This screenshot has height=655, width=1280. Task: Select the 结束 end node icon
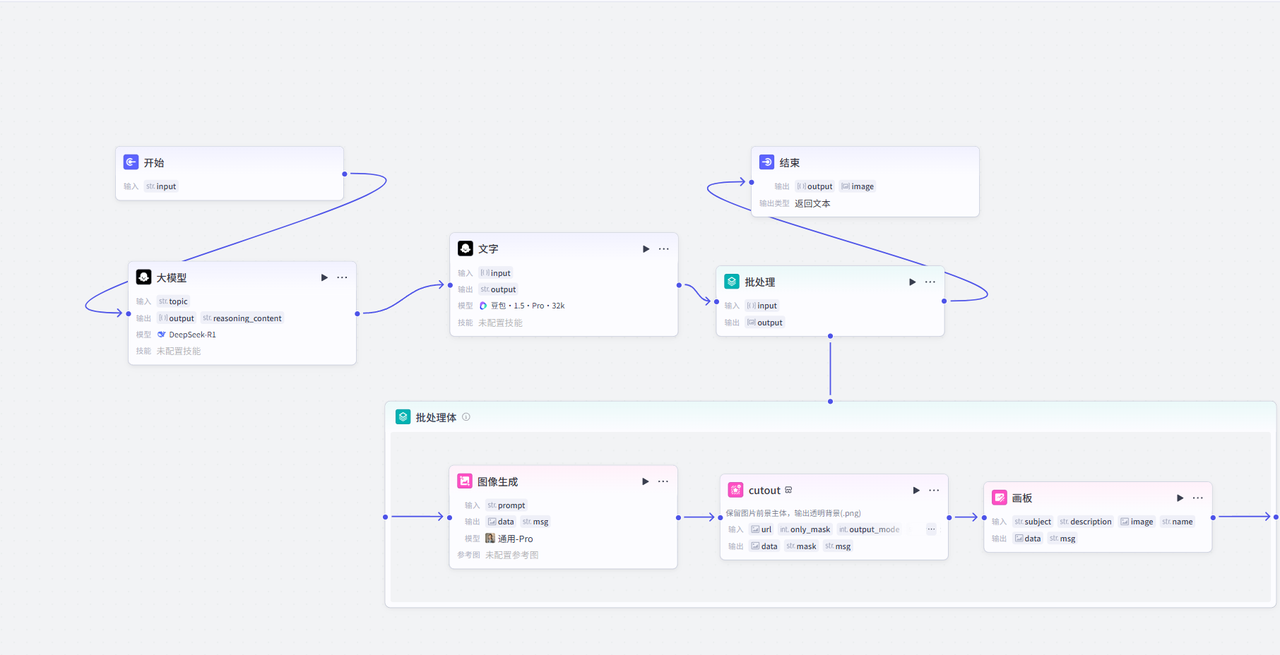[767, 162]
